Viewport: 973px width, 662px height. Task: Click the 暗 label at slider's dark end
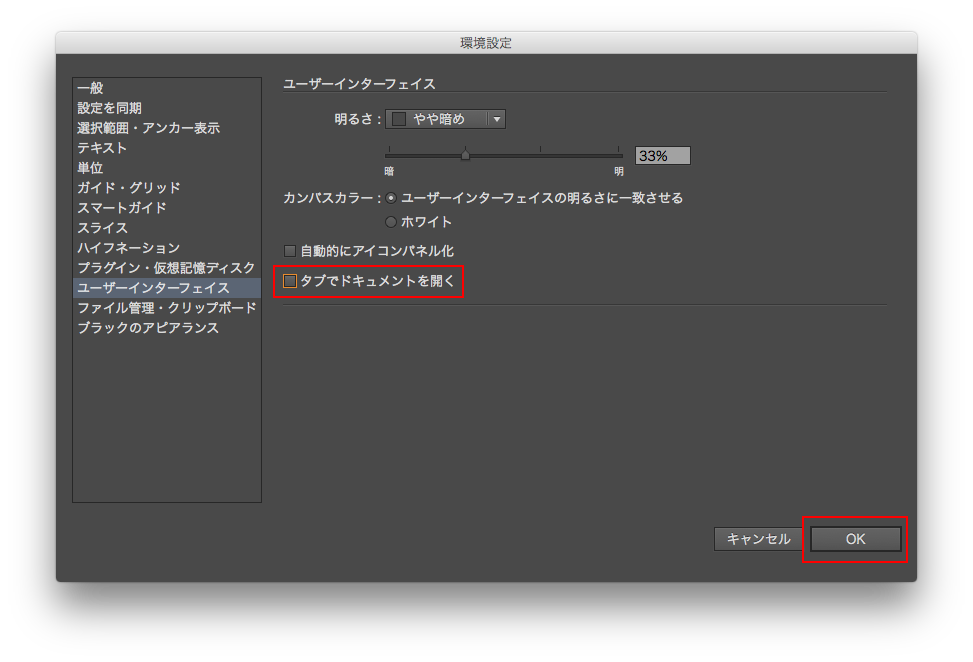[x=389, y=171]
